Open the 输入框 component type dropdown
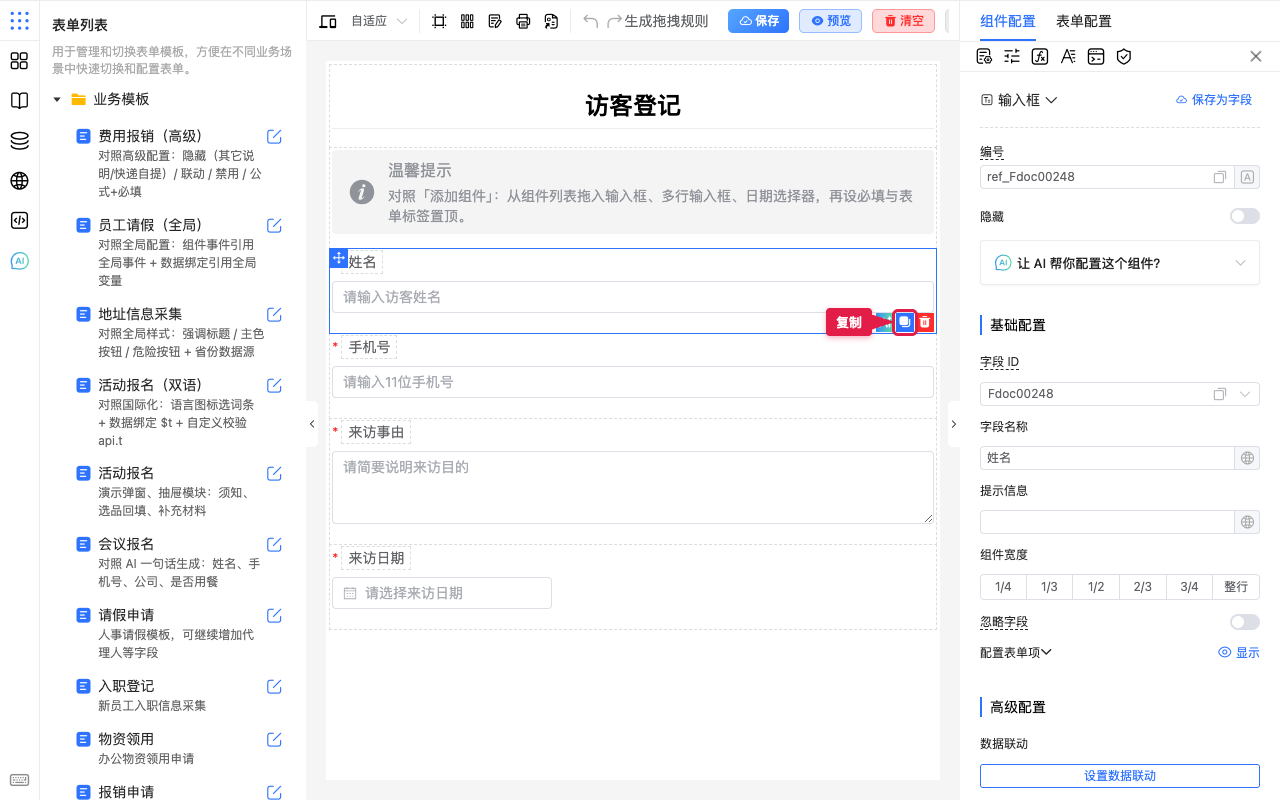The height and width of the screenshot is (800, 1280). [x=1019, y=100]
